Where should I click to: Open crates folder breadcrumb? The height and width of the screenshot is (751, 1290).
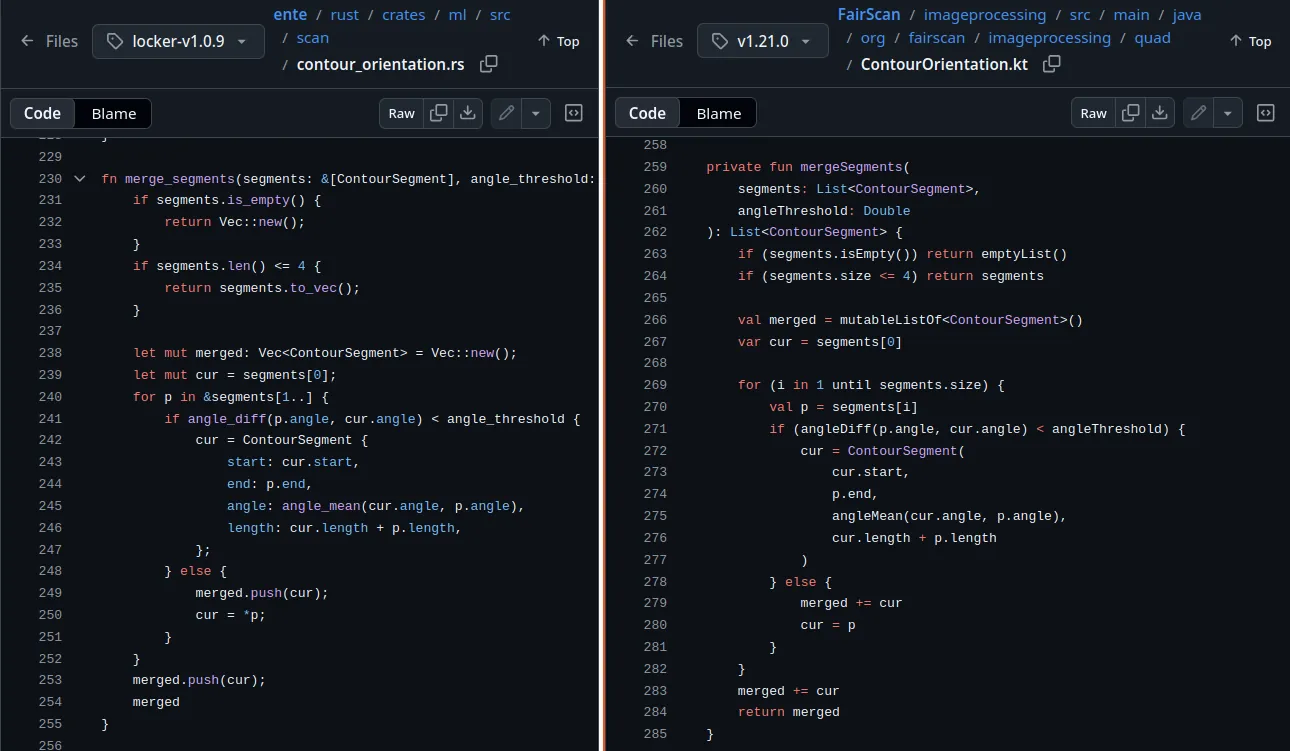(403, 15)
